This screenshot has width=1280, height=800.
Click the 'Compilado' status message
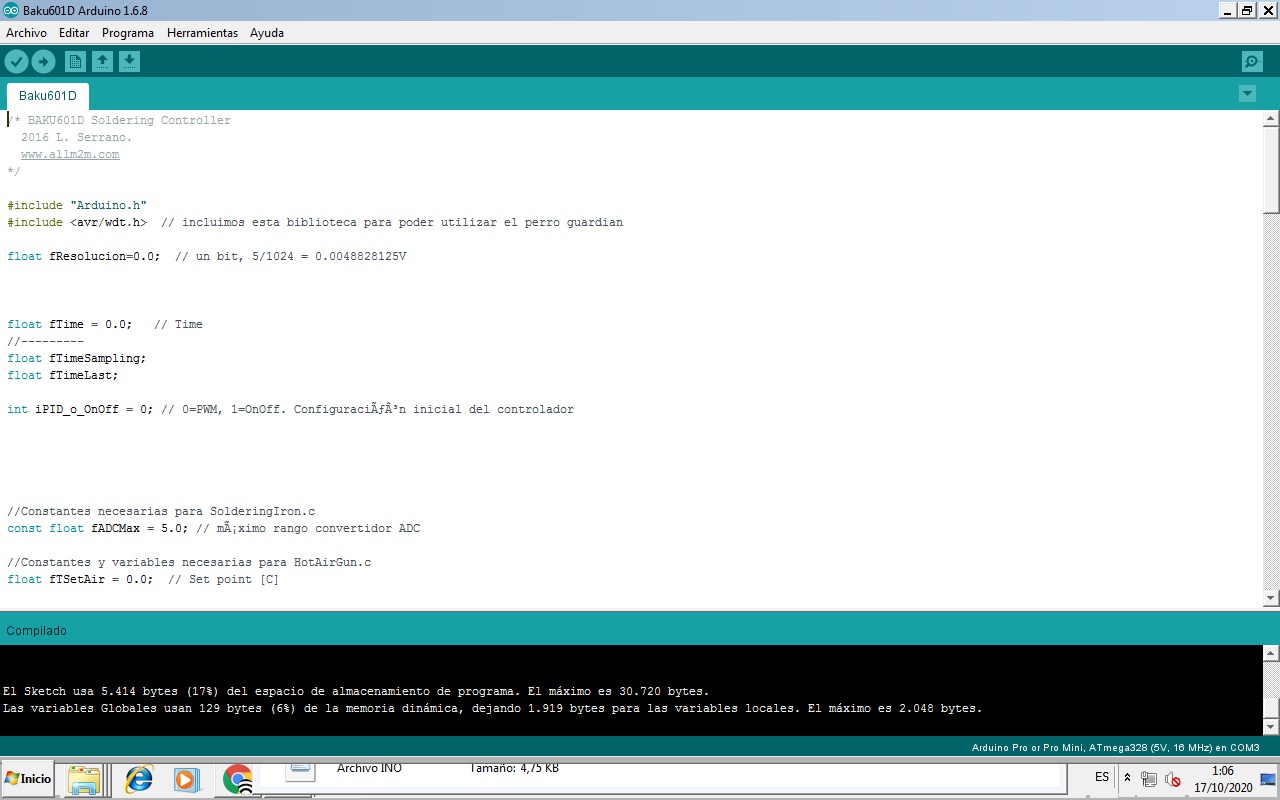(x=37, y=631)
